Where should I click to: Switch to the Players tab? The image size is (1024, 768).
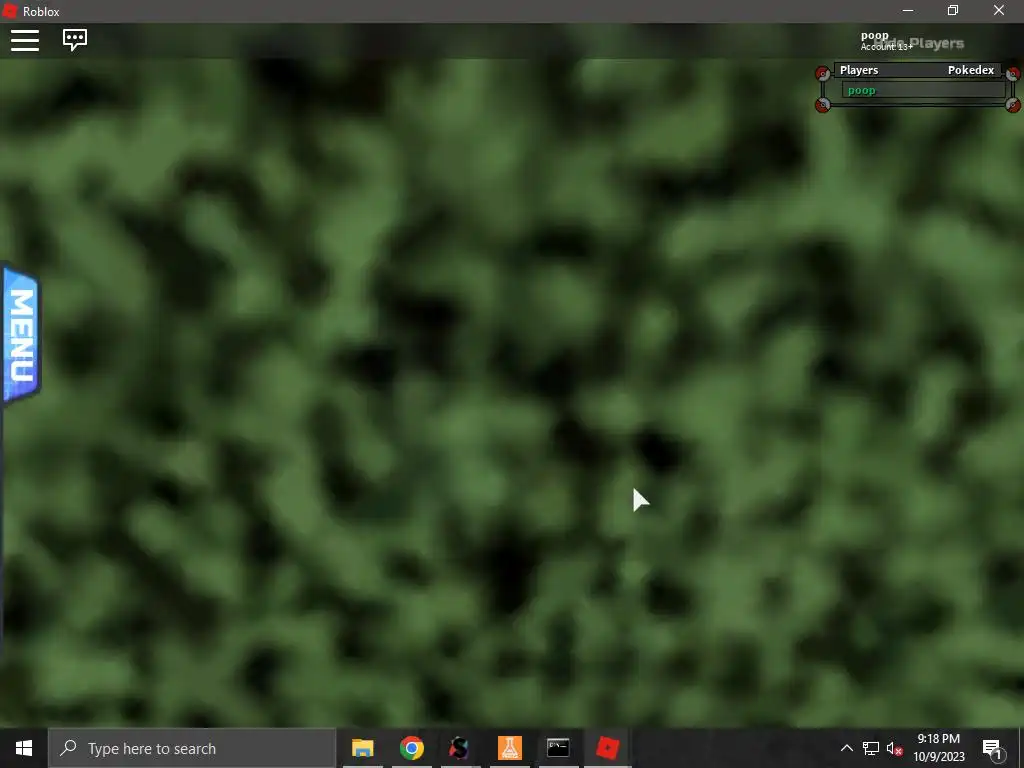[x=859, y=70]
